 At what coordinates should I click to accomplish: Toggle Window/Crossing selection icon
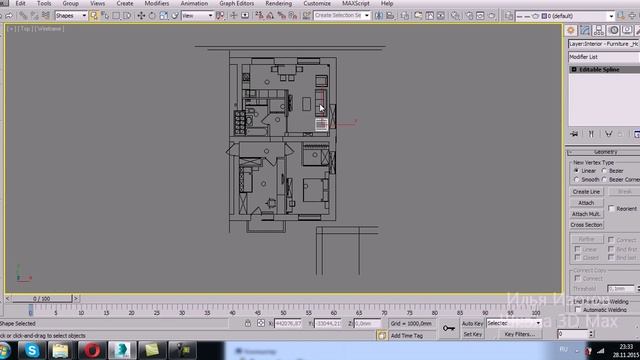[x=127, y=16]
